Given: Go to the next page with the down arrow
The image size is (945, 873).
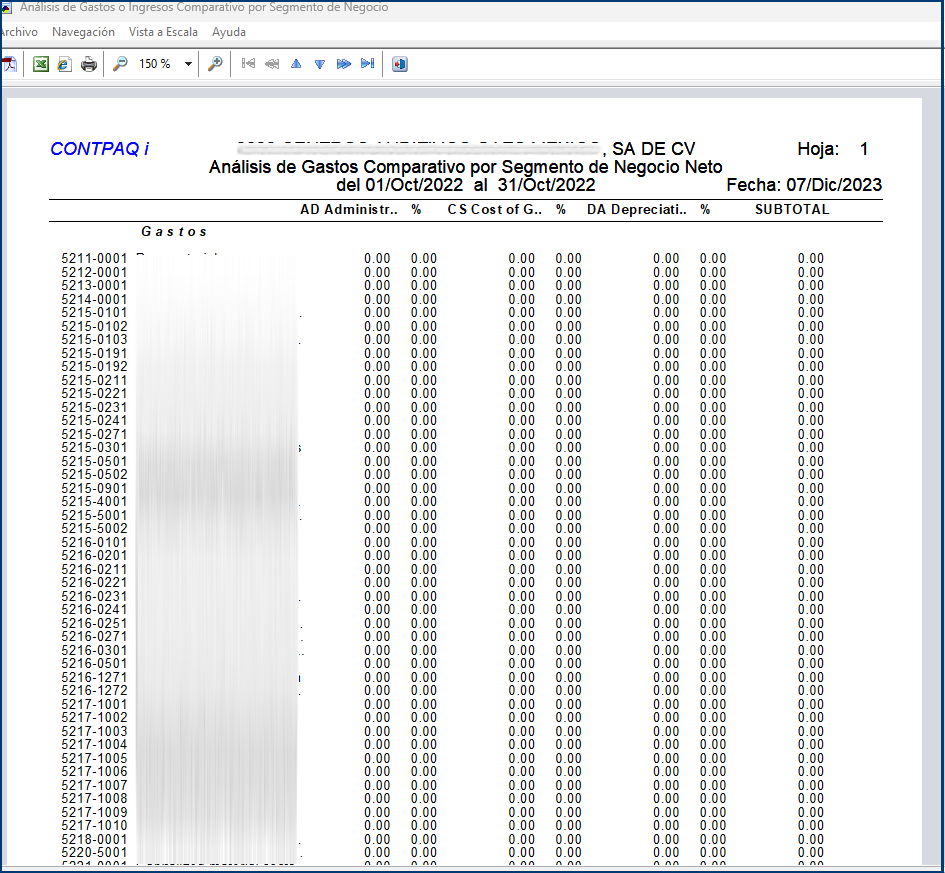Looking at the screenshot, I should (x=320, y=64).
